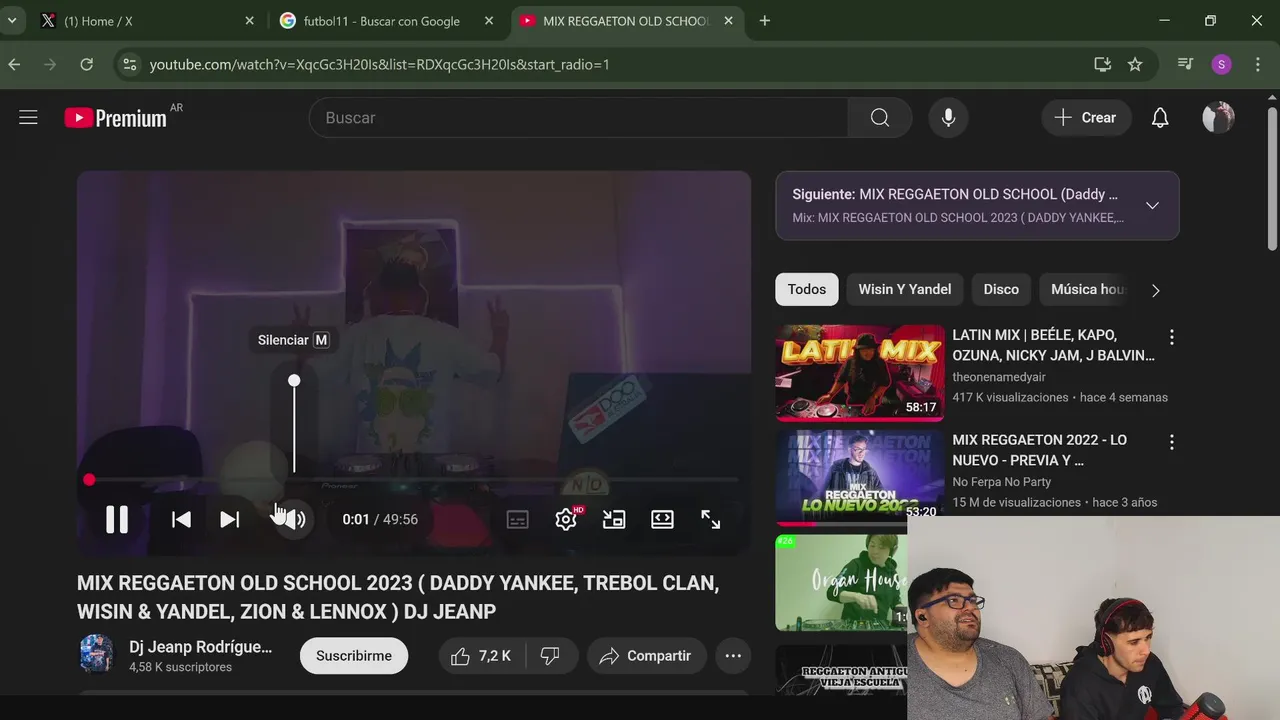Viewport: 1280px width, 720px height.
Task: Open the player settings gear
Action: (566, 519)
